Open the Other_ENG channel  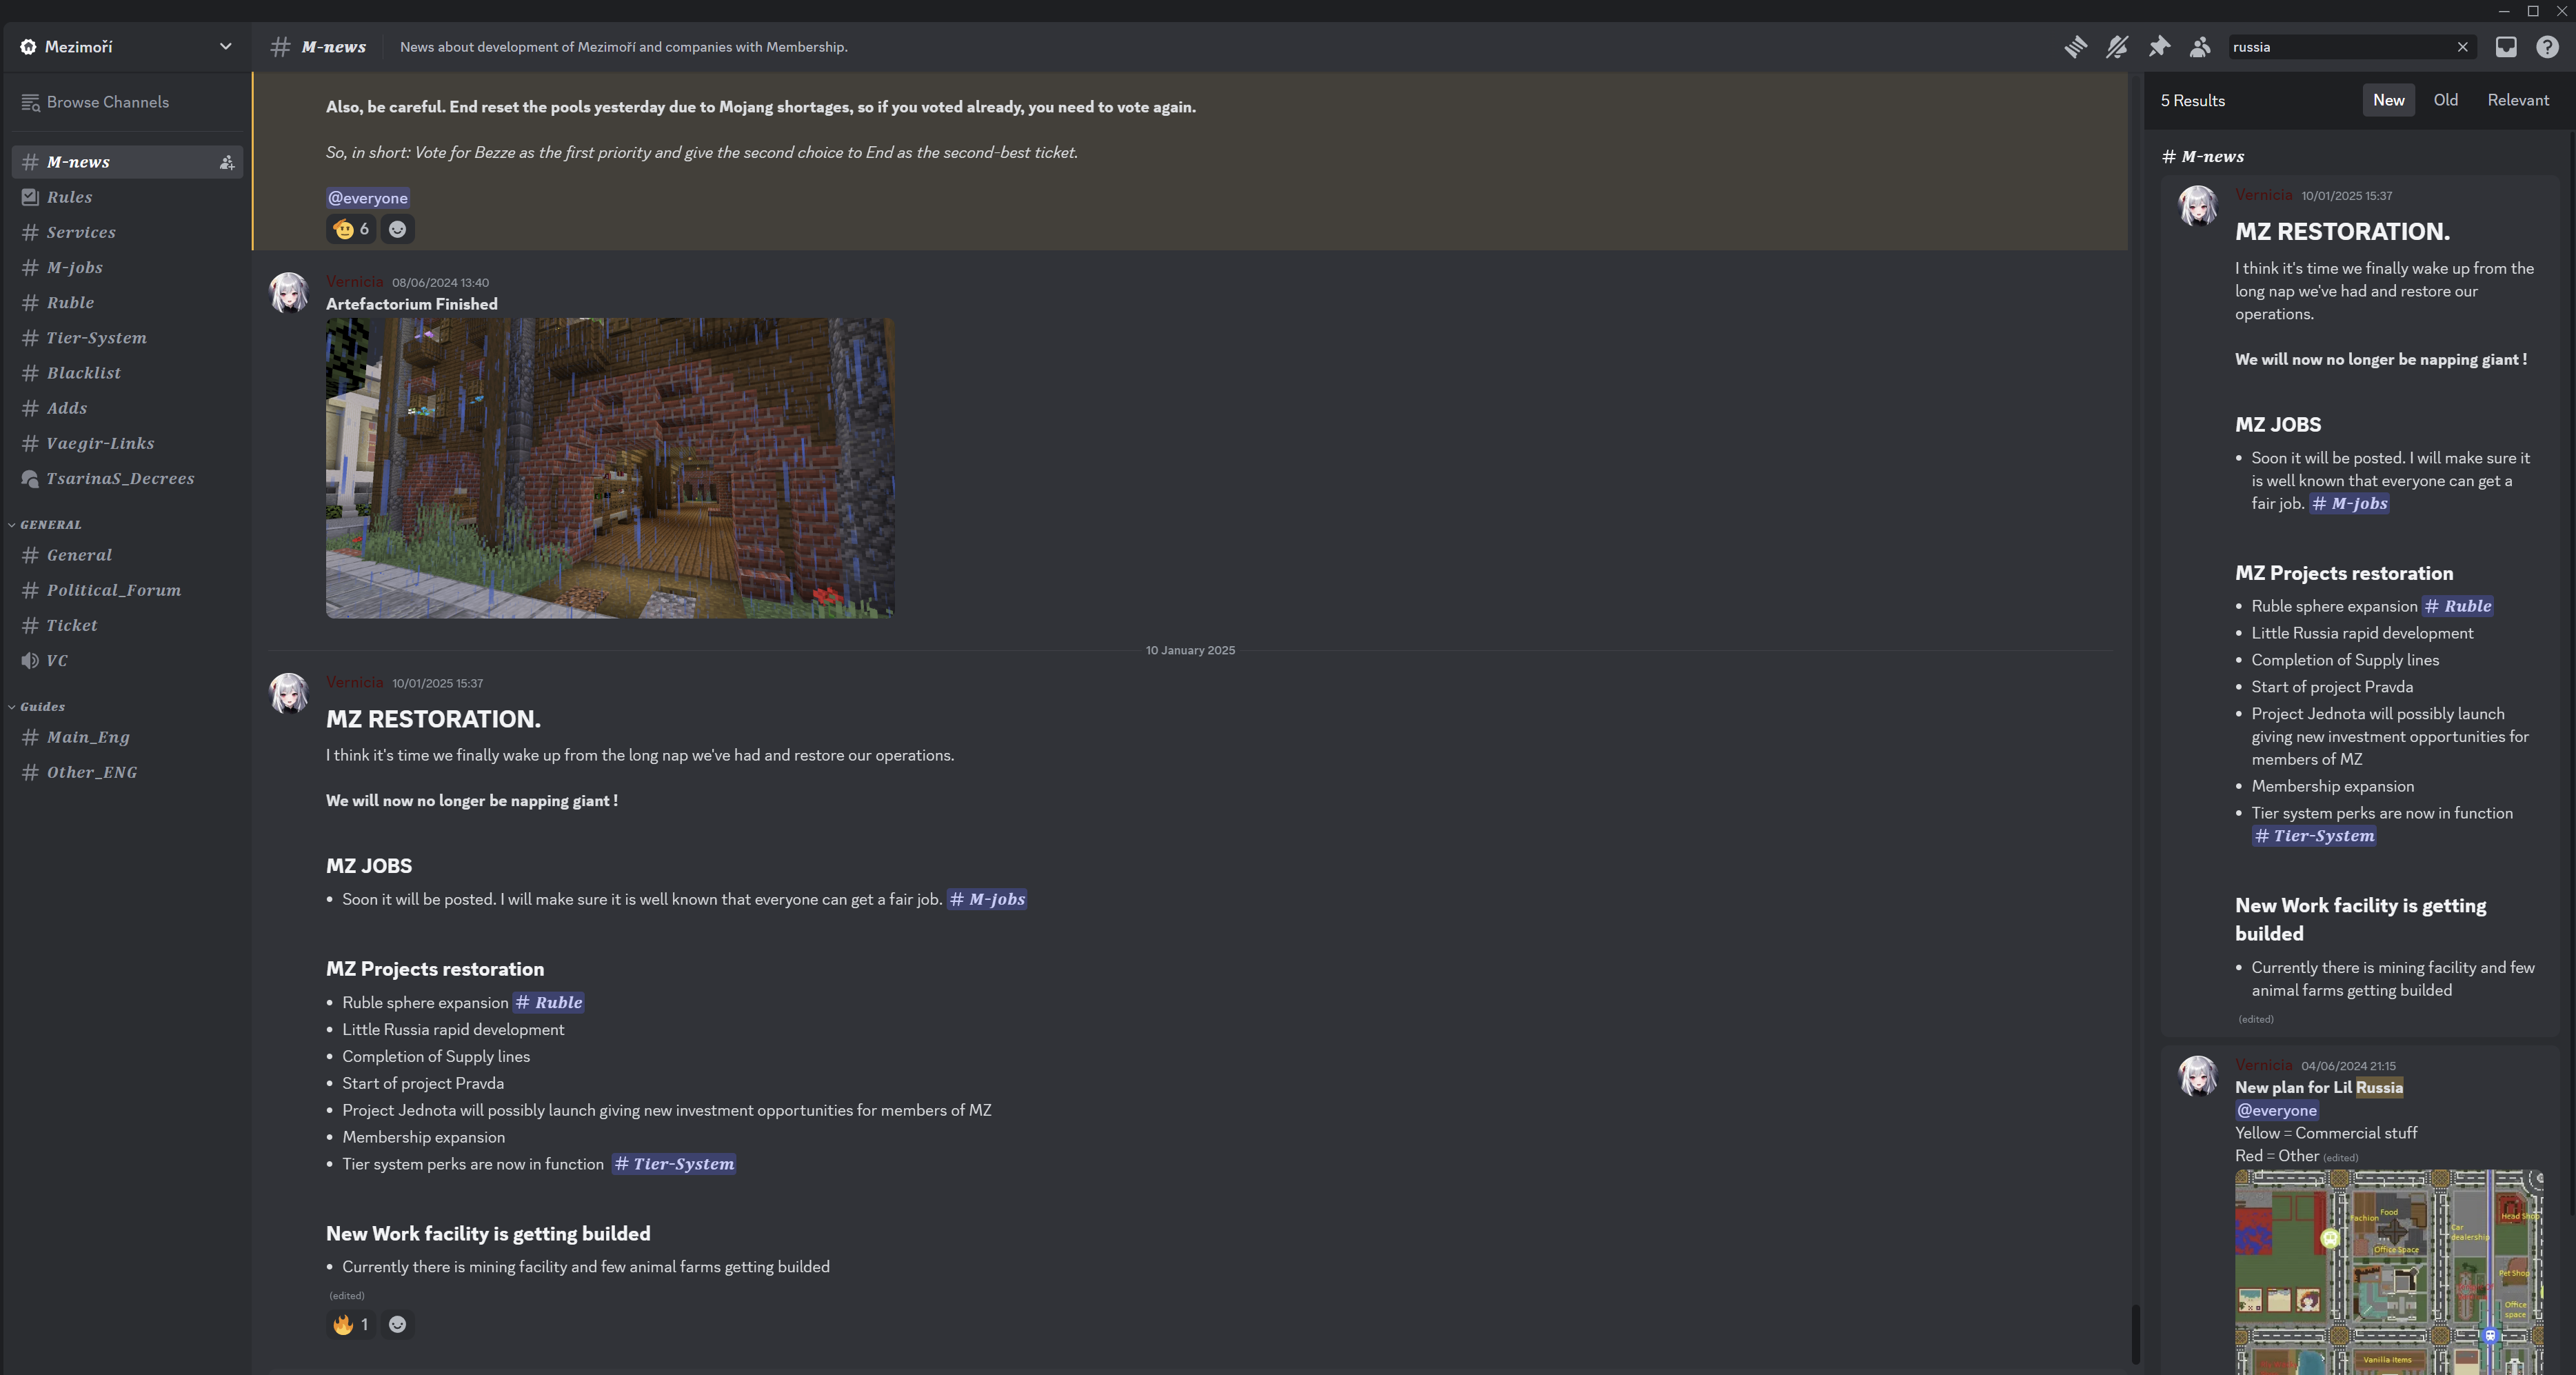[x=127, y=772]
